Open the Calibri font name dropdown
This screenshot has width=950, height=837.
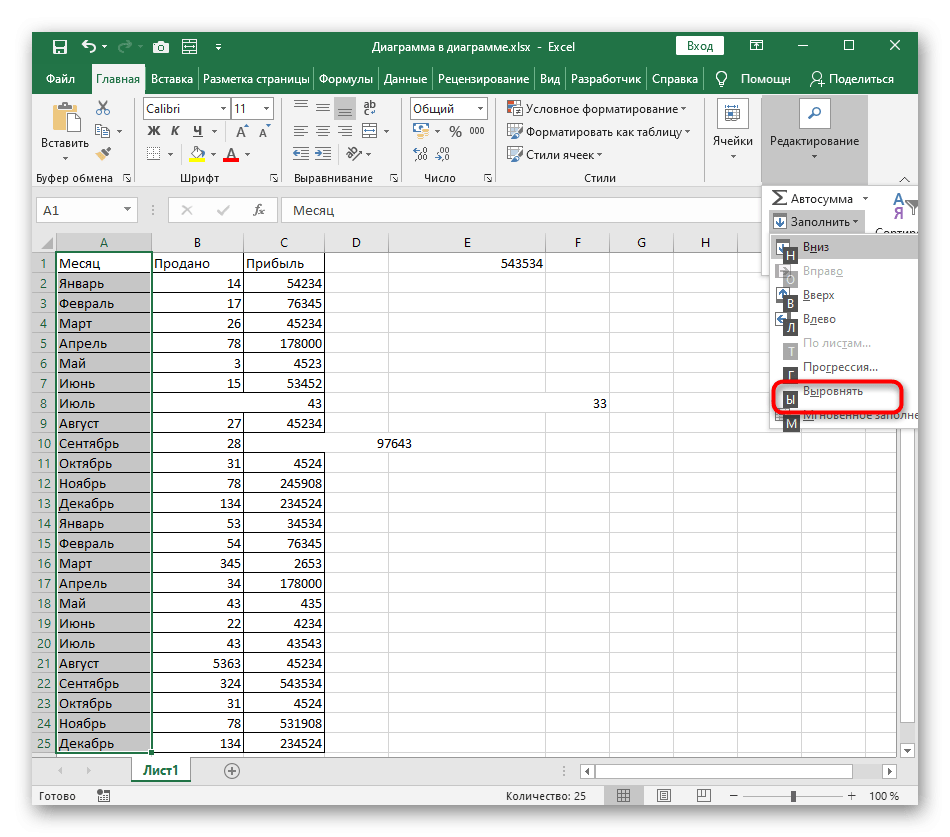click(x=224, y=109)
